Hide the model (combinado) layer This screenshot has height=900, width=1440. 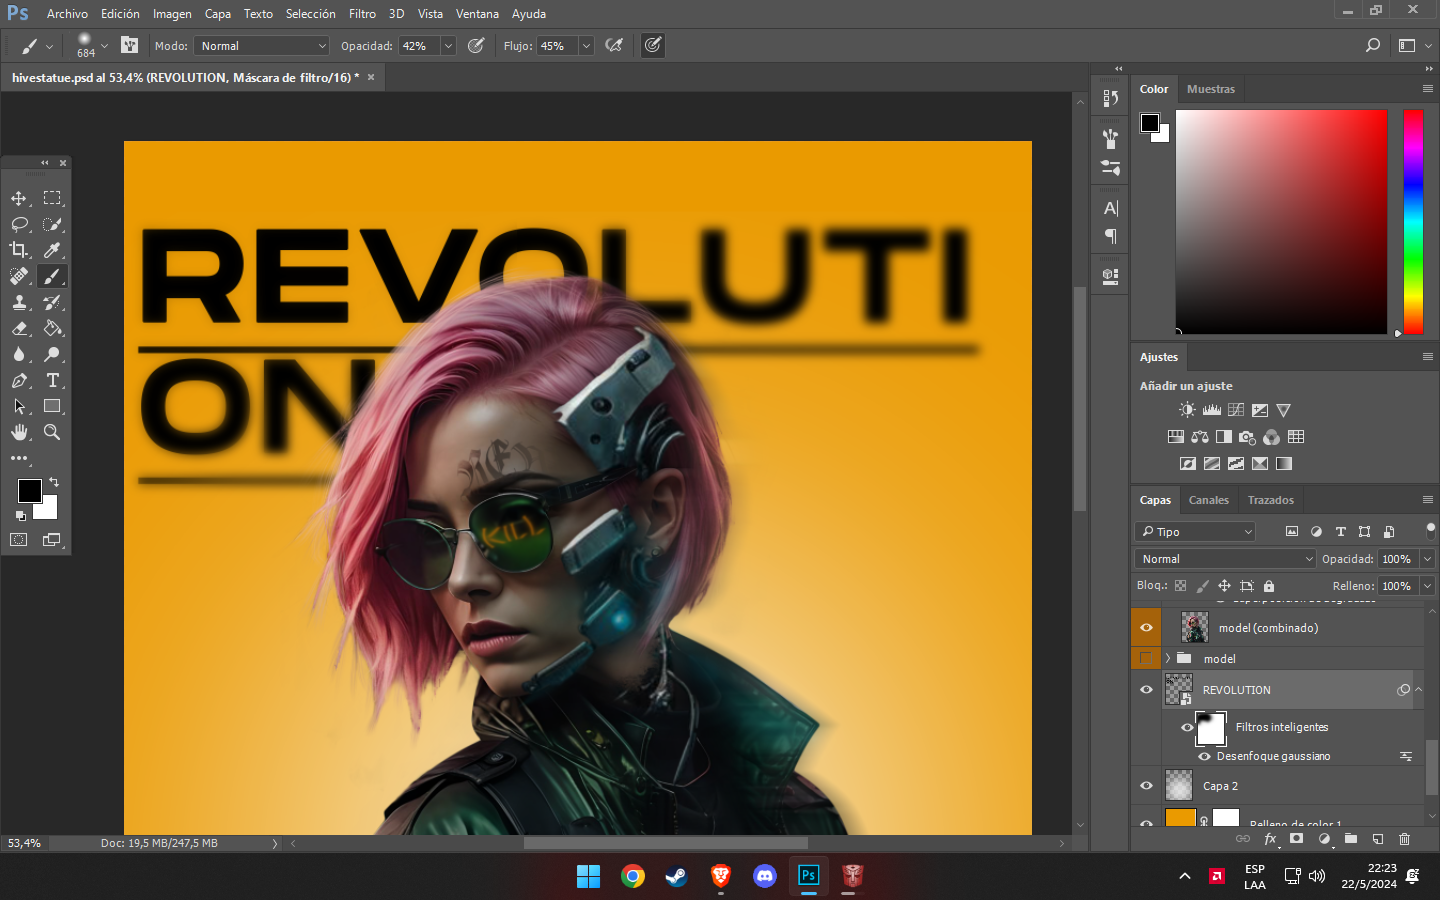(1146, 628)
